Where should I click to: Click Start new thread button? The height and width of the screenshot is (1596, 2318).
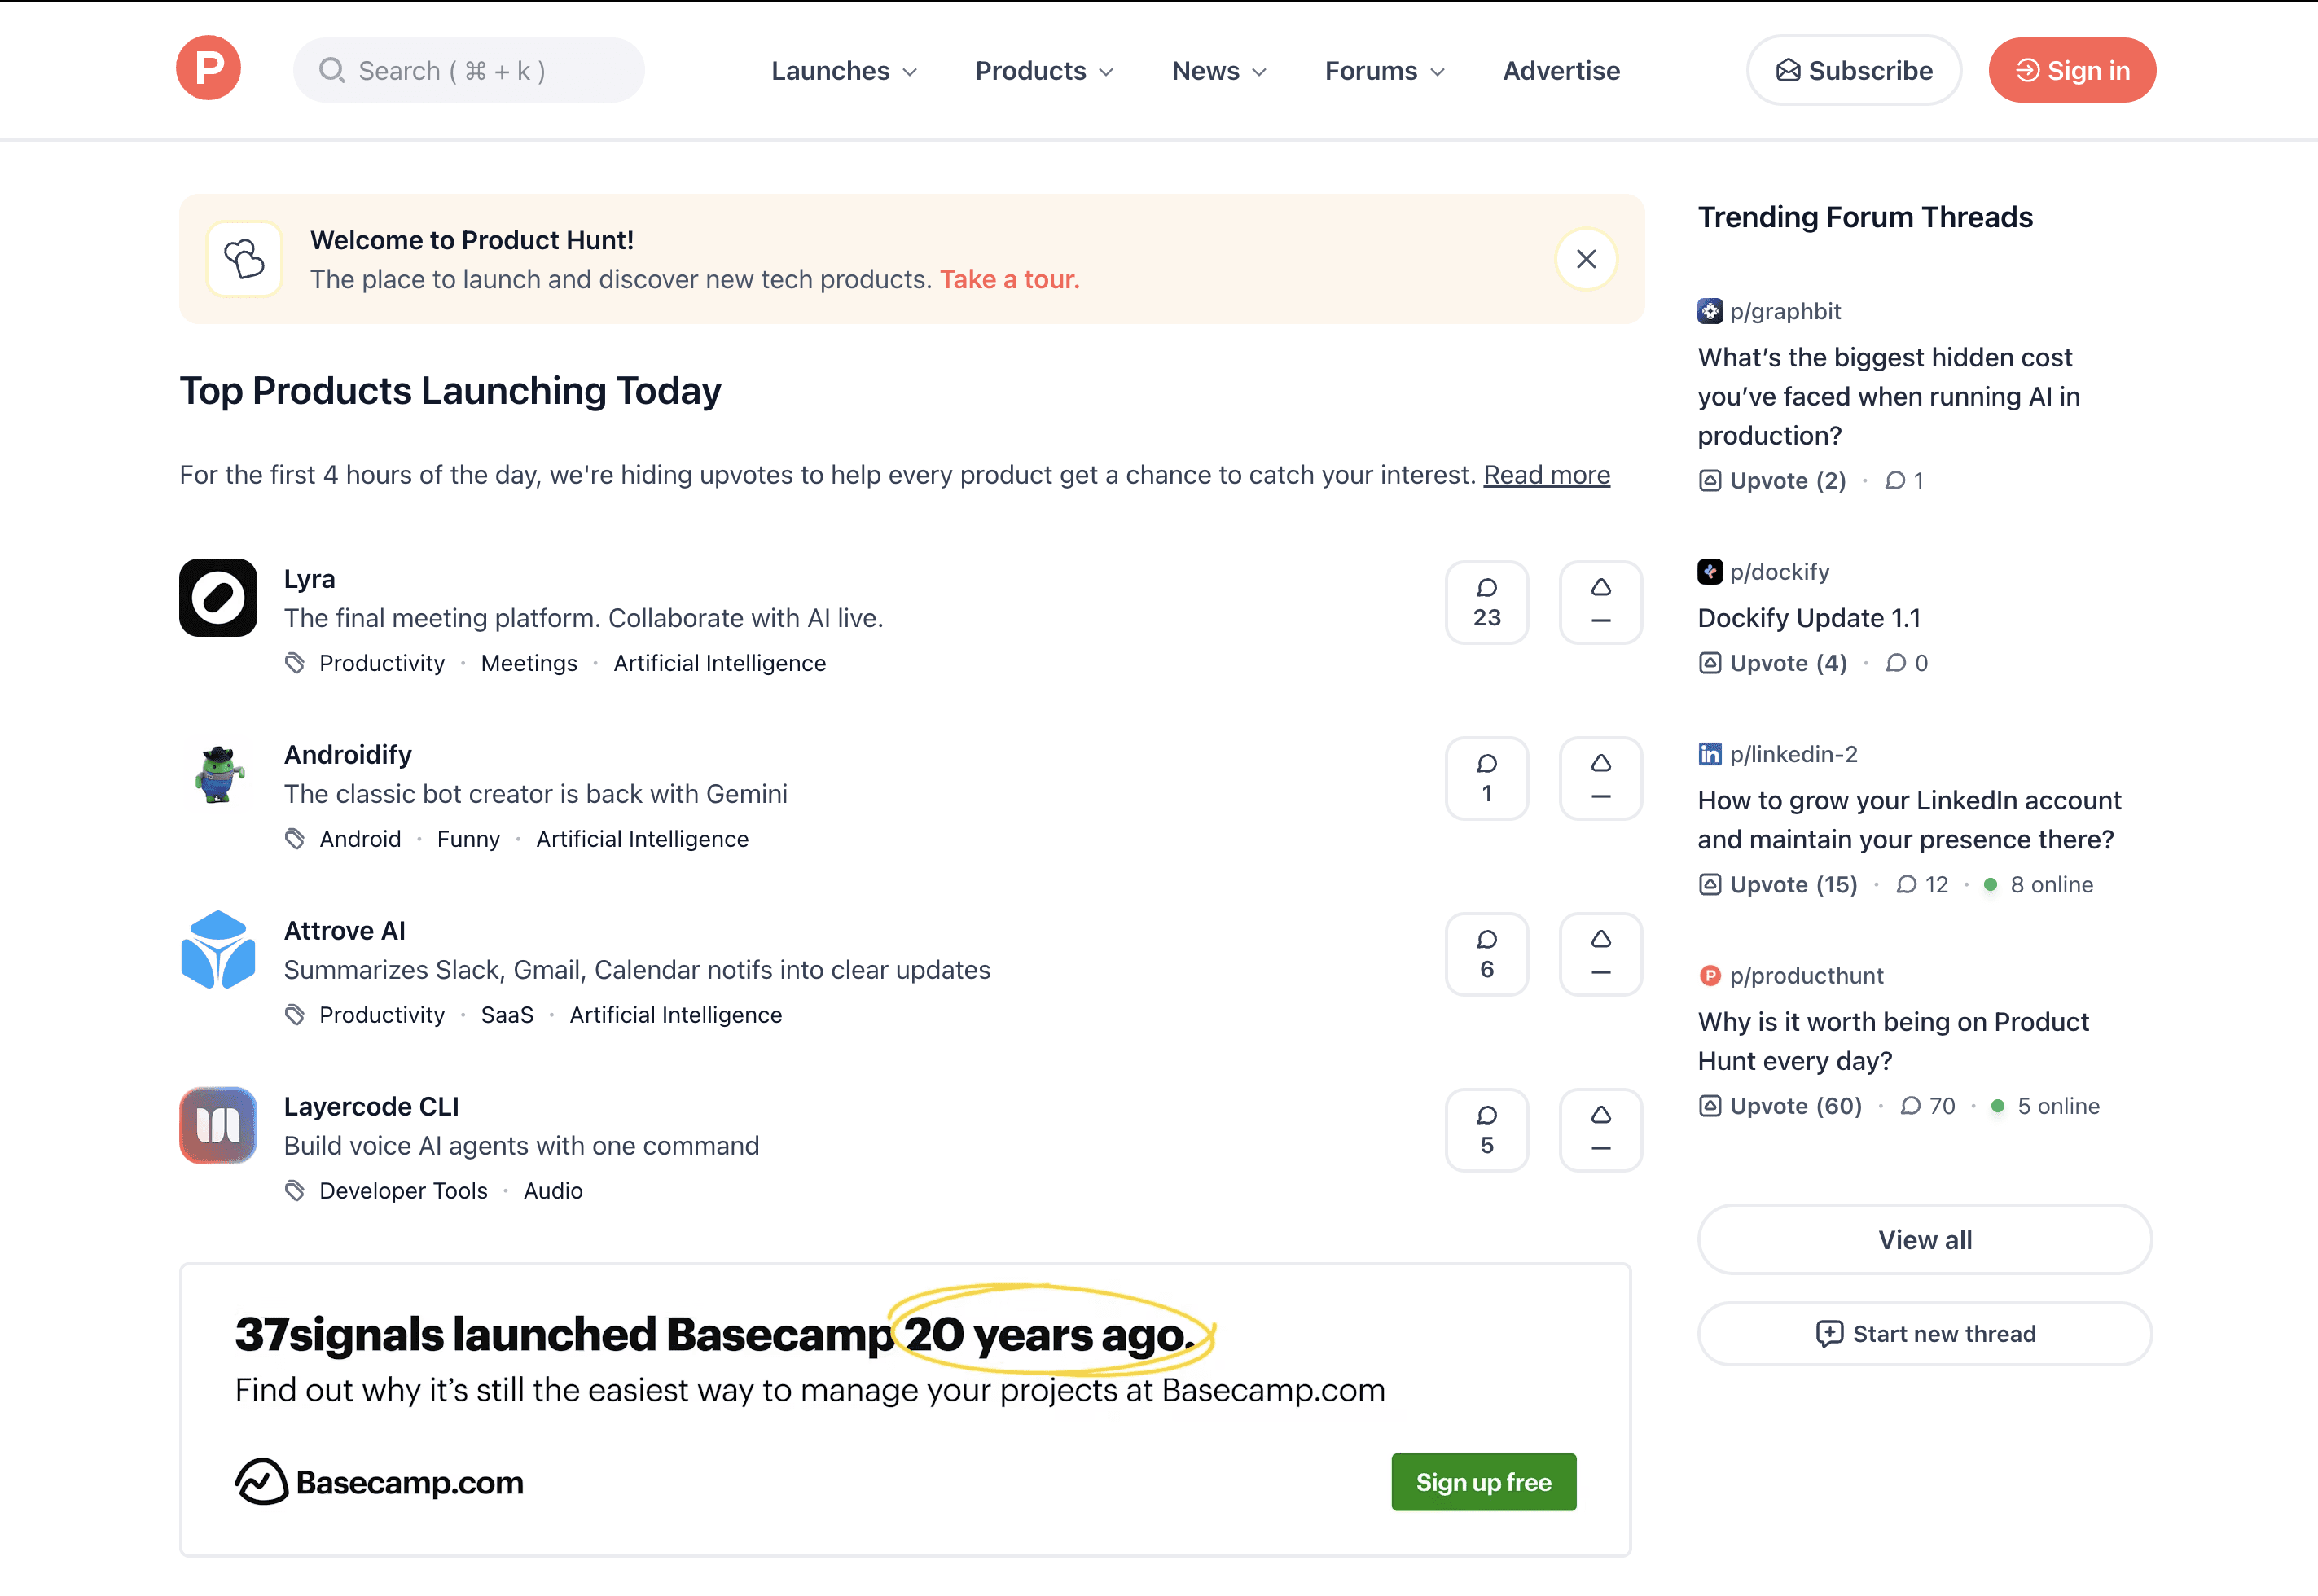(1924, 1334)
